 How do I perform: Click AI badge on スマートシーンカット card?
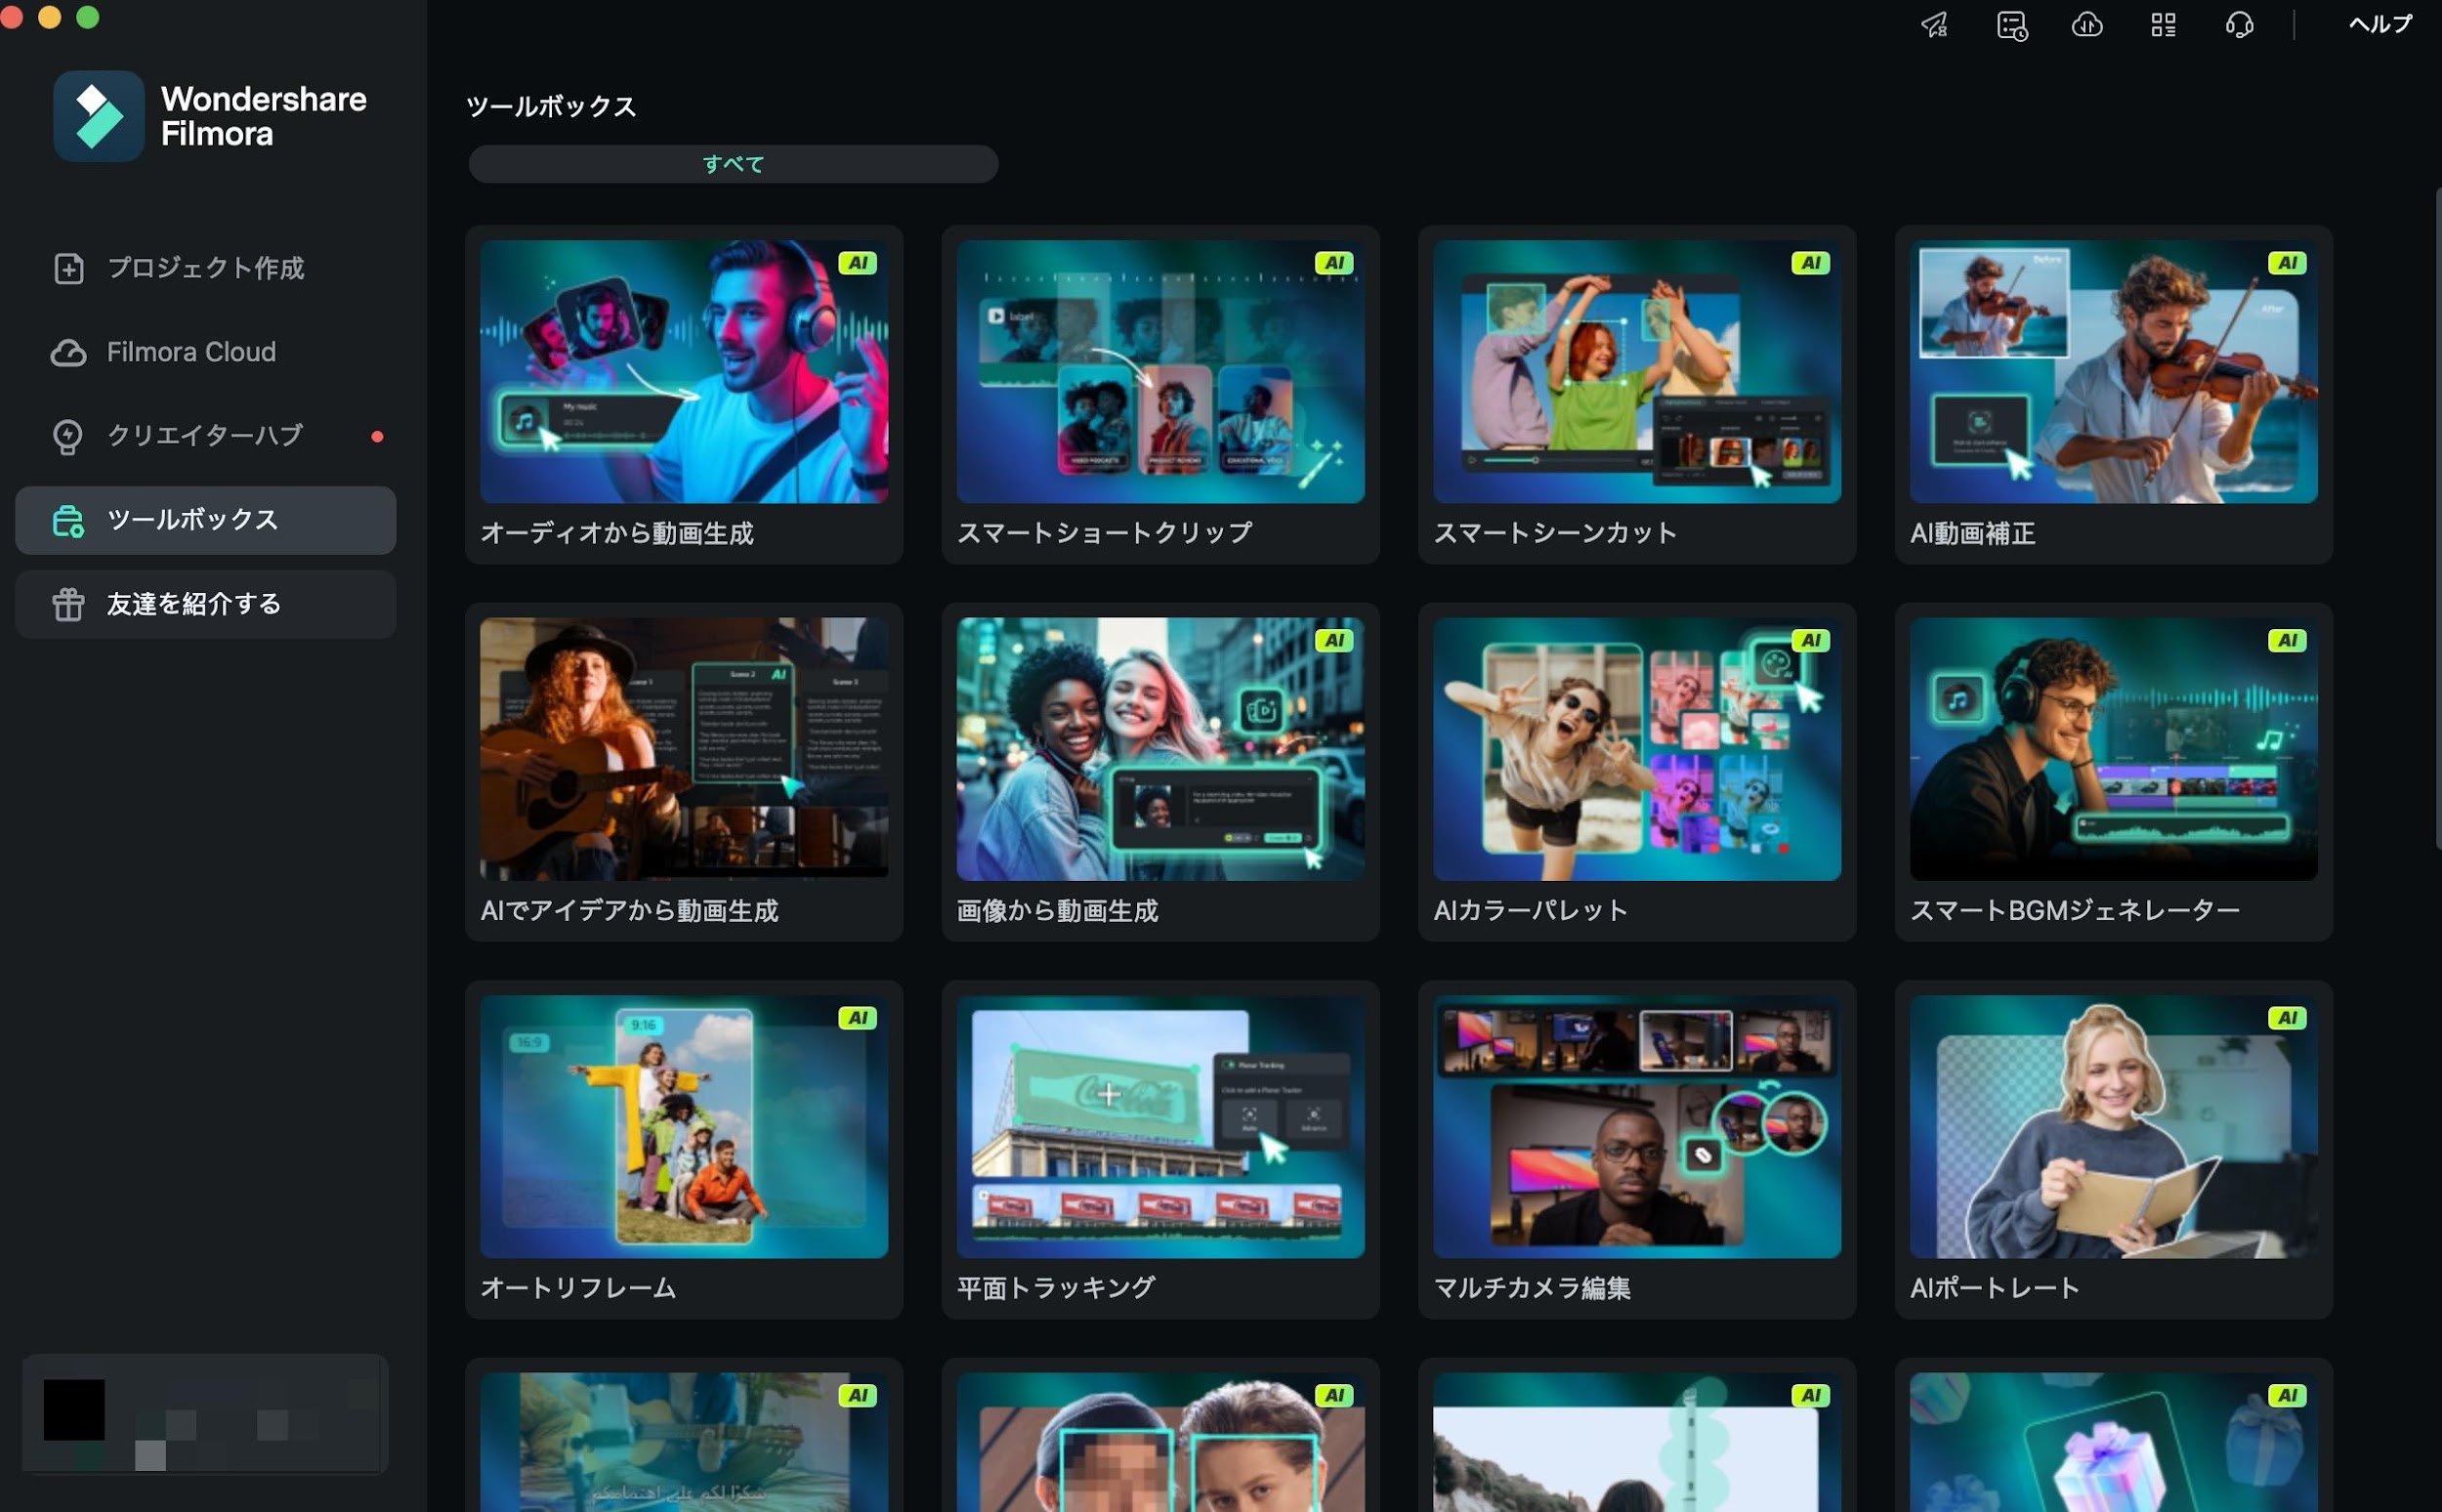pos(1810,263)
